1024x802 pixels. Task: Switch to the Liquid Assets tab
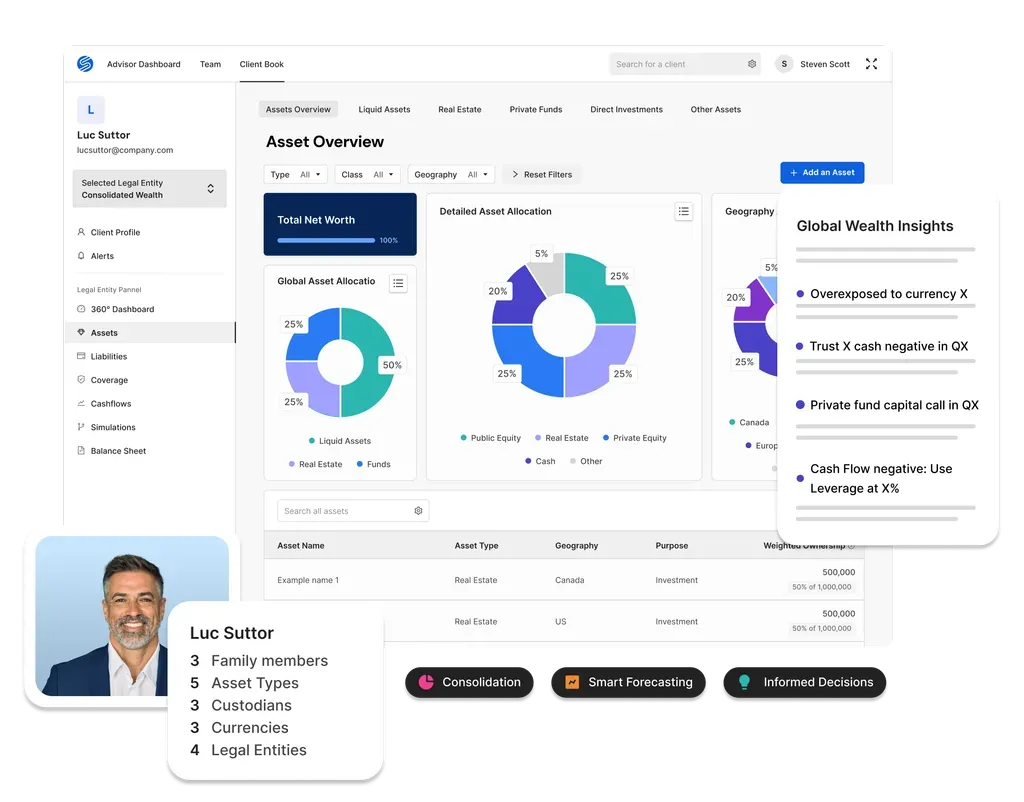(x=384, y=109)
